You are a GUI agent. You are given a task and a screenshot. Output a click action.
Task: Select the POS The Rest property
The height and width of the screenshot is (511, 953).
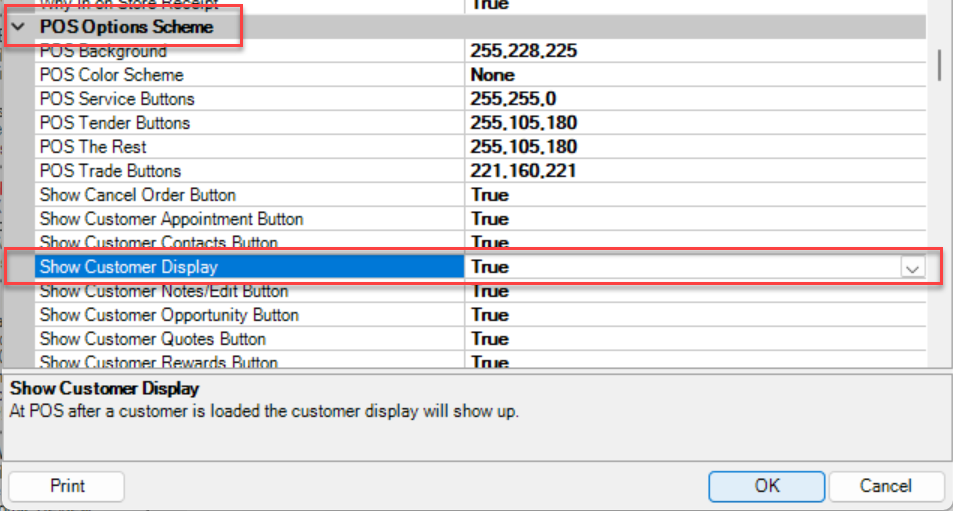pyautogui.click(x=86, y=147)
